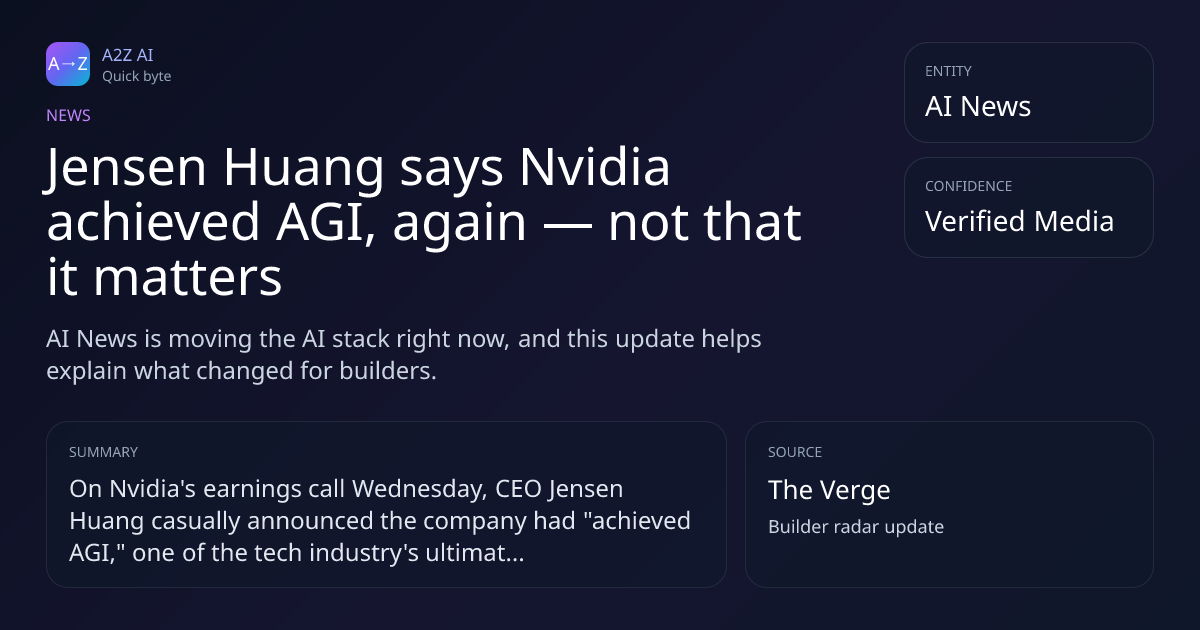Open the CONFIDENCE card
Screen dimensions: 1200x630
[1028, 207]
